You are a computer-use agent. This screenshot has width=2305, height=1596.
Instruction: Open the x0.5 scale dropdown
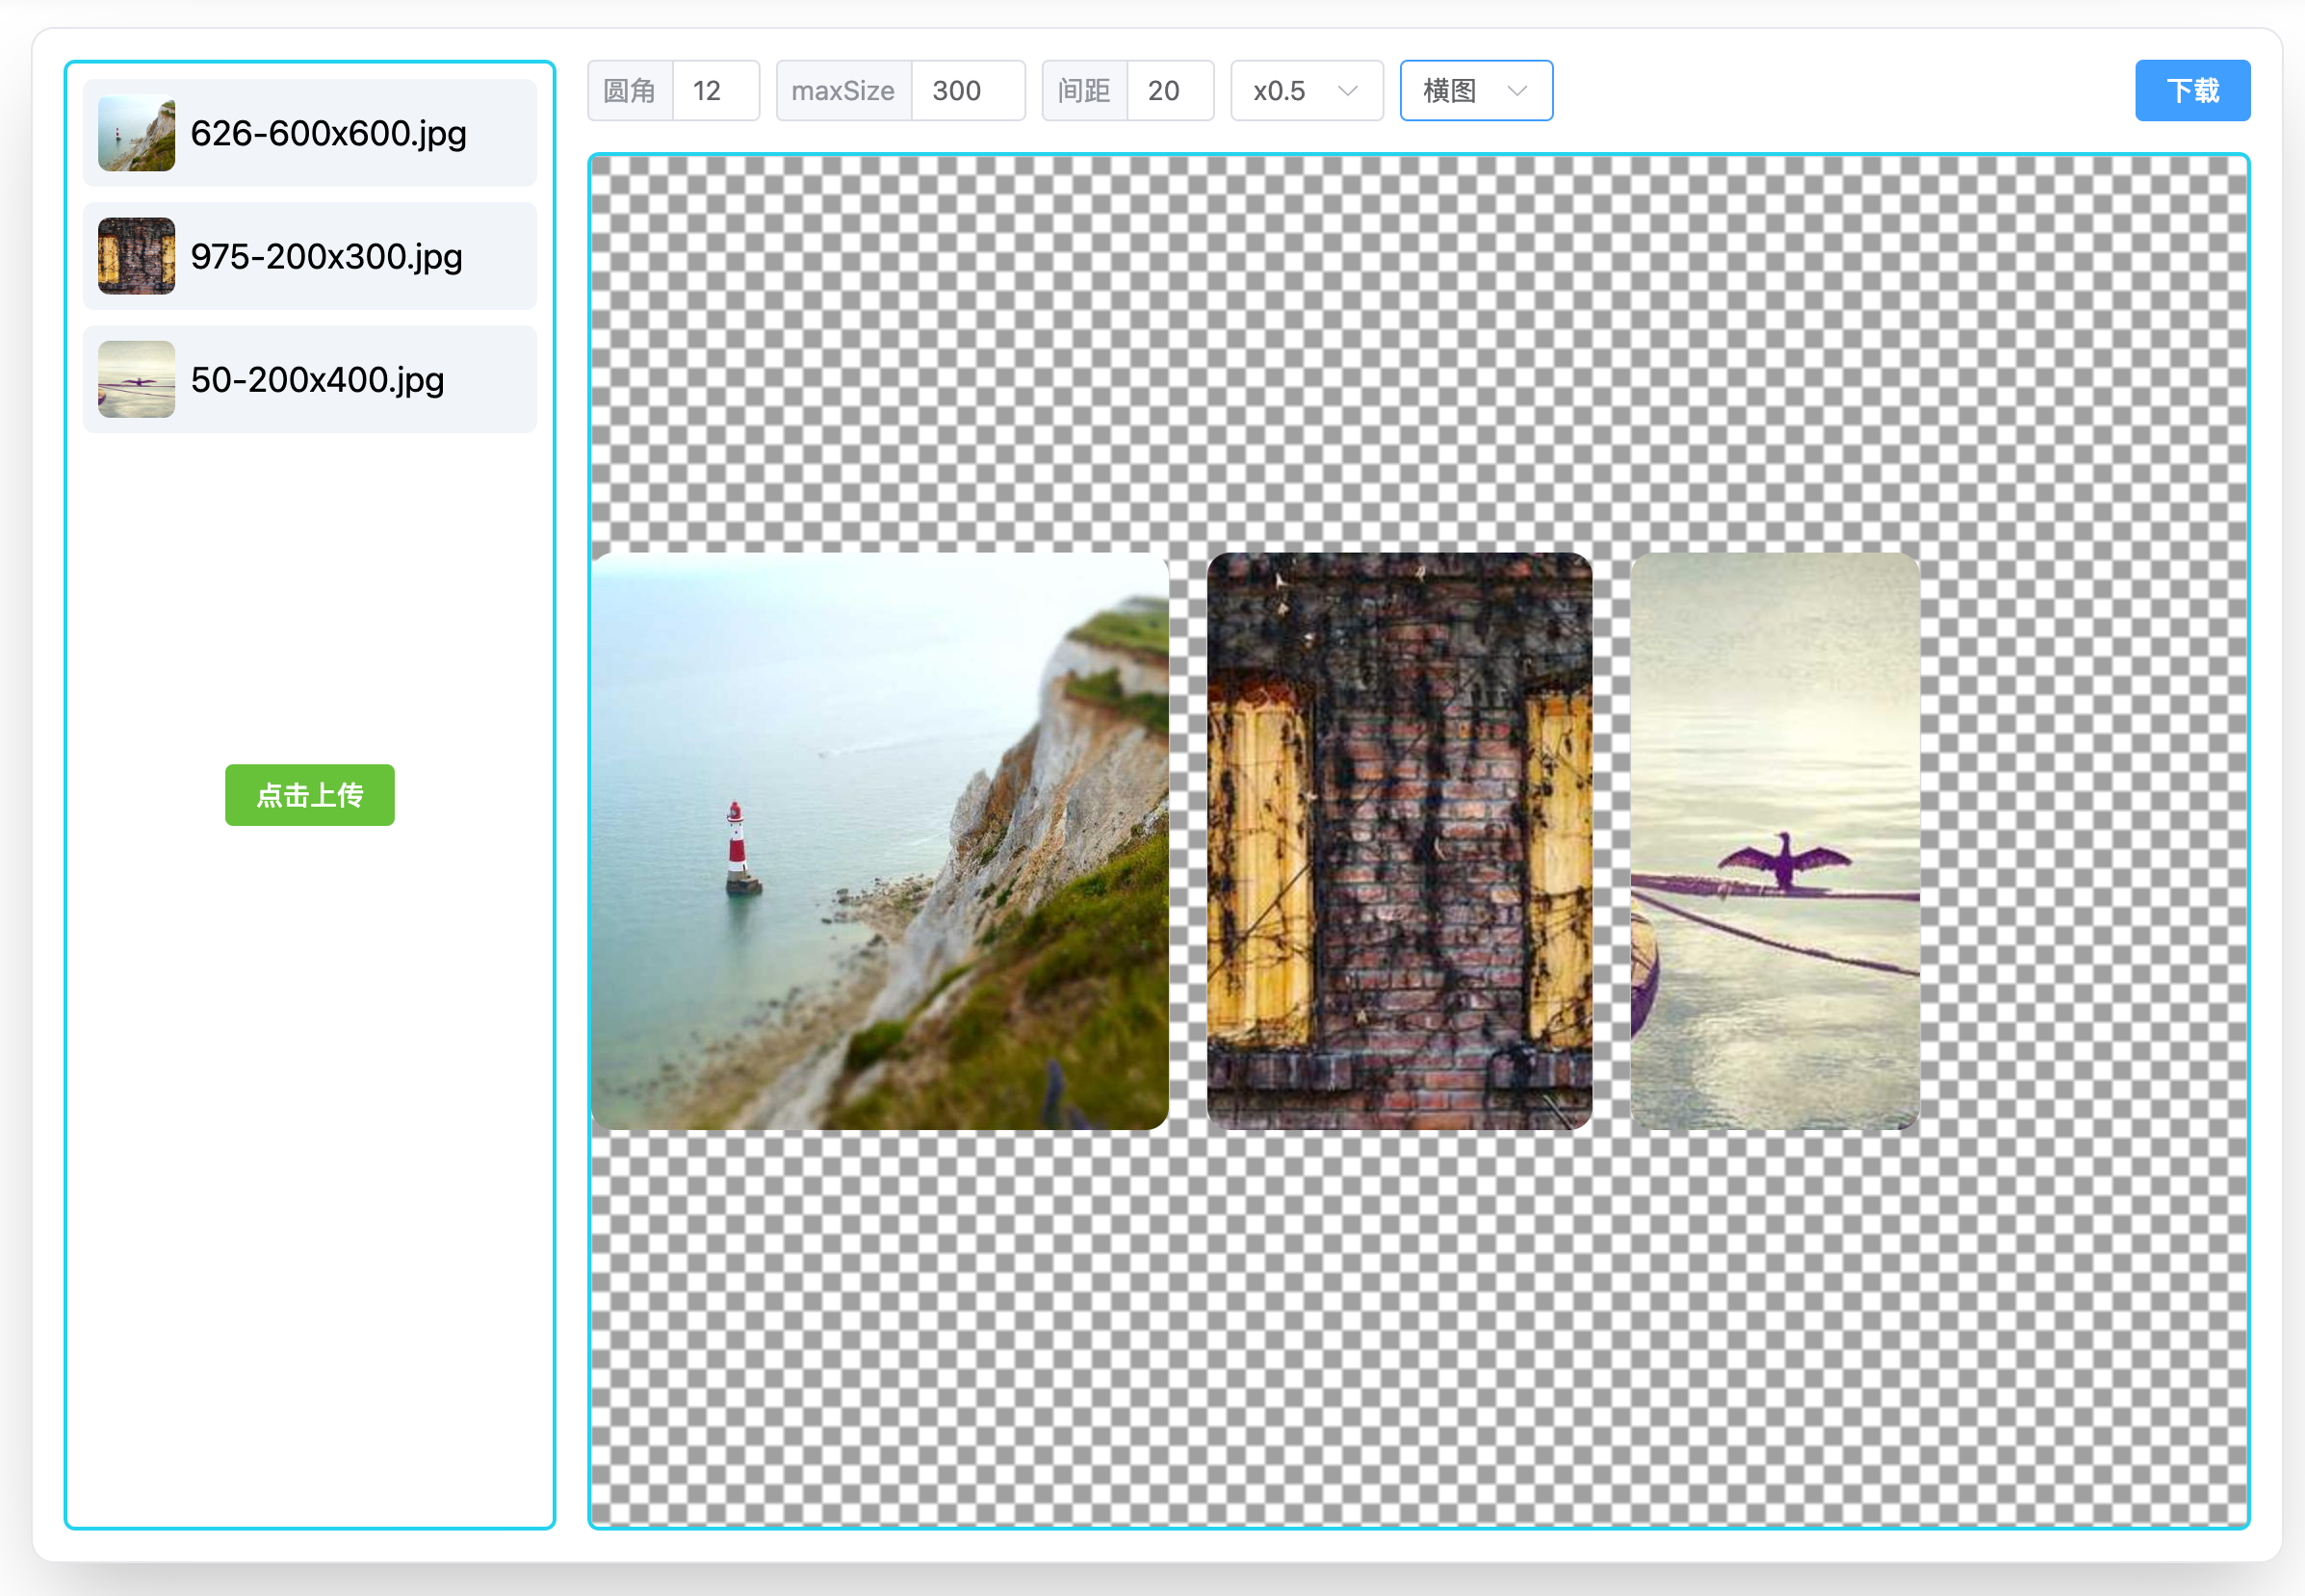1307,91
